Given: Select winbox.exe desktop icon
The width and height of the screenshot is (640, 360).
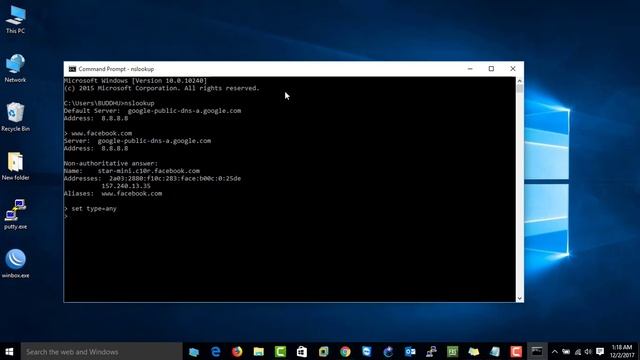Looking at the screenshot, I should point(16,264).
